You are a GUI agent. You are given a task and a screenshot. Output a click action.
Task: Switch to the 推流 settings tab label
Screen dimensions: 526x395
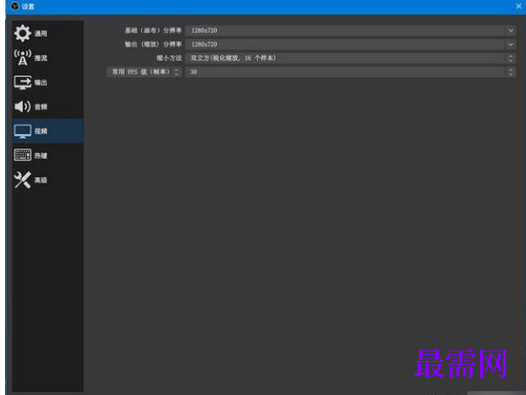(x=41, y=58)
